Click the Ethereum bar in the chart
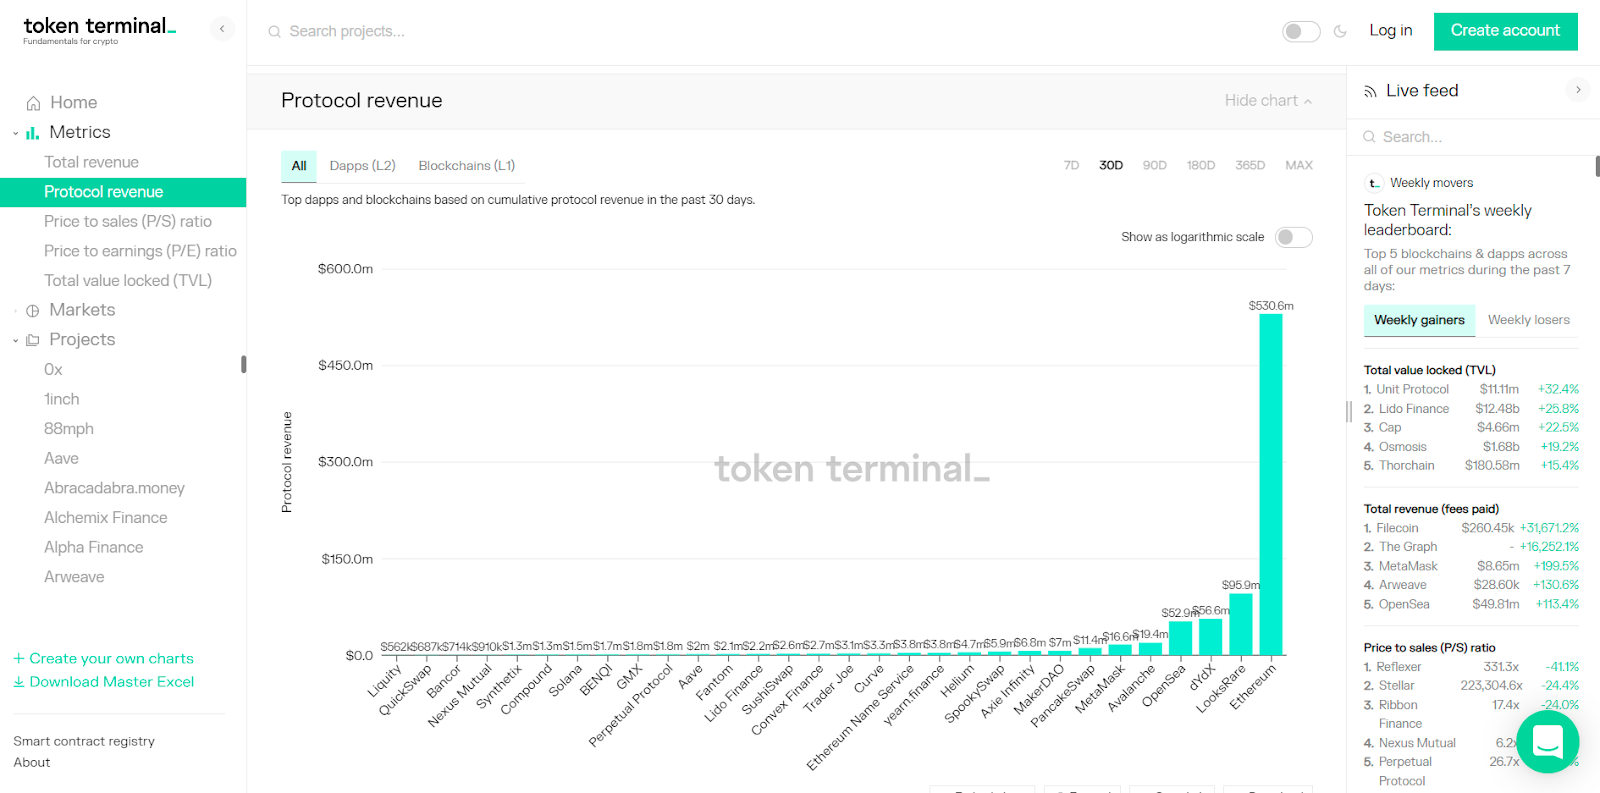The height and width of the screenshot is (793, 1600). (1270, 484)
